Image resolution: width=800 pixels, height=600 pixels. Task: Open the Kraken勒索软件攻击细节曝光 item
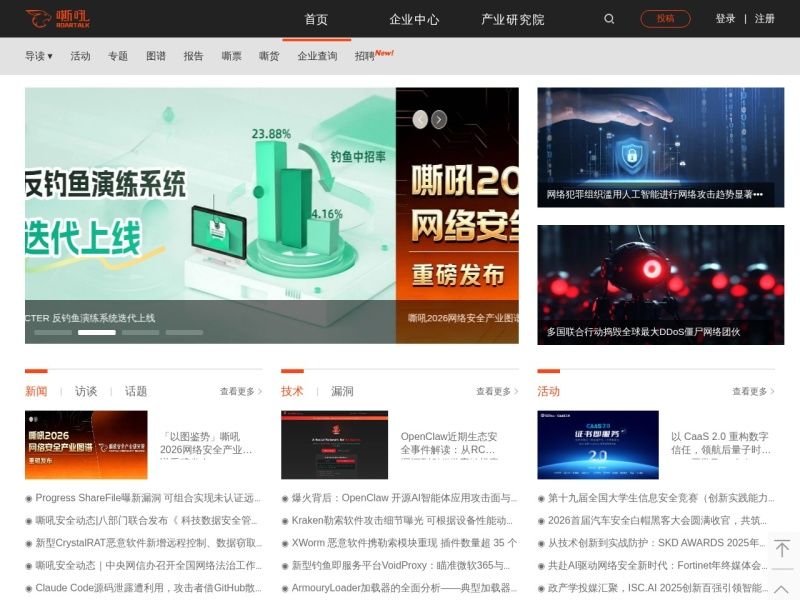coord(402,520)
